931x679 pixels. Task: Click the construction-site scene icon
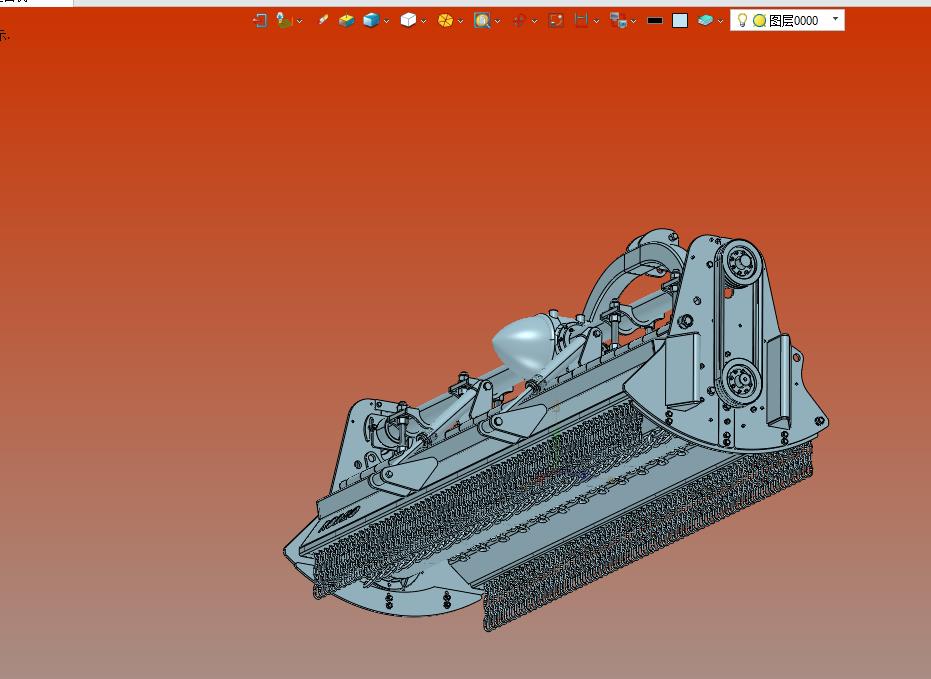point(284,21)
